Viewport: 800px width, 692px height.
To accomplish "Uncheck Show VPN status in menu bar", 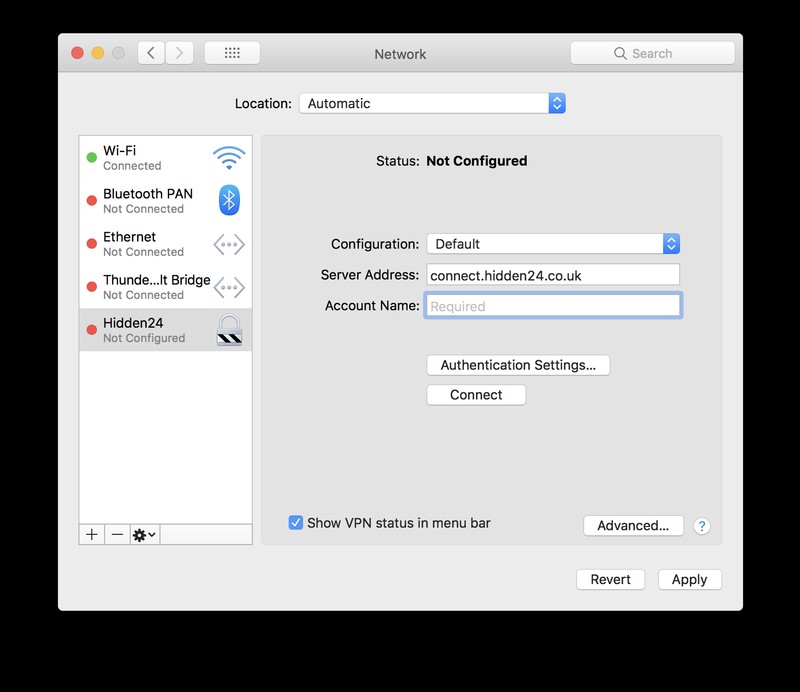I will click(295, 523).
